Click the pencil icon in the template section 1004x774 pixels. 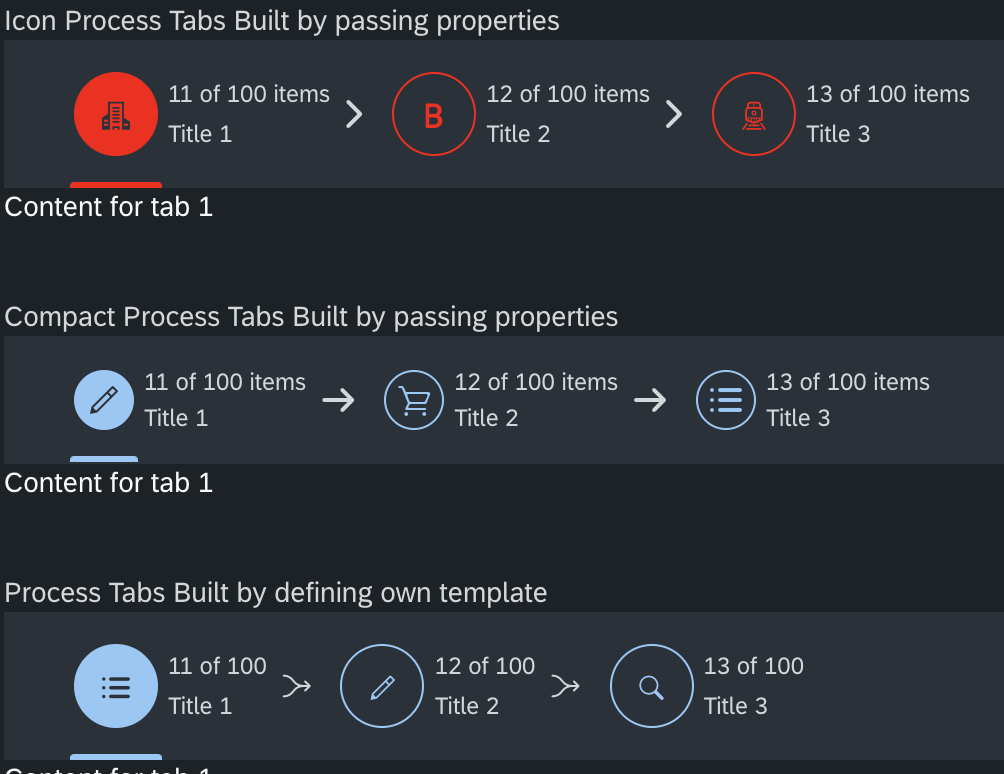(x=381, y=686)
